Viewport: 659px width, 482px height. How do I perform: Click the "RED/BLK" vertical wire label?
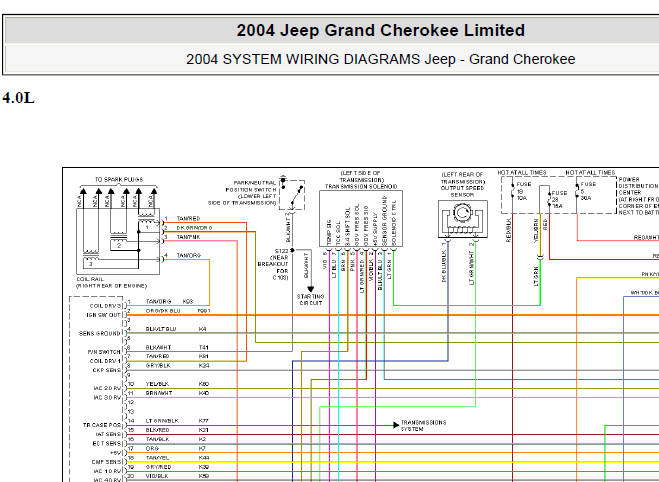coord(509,230)
